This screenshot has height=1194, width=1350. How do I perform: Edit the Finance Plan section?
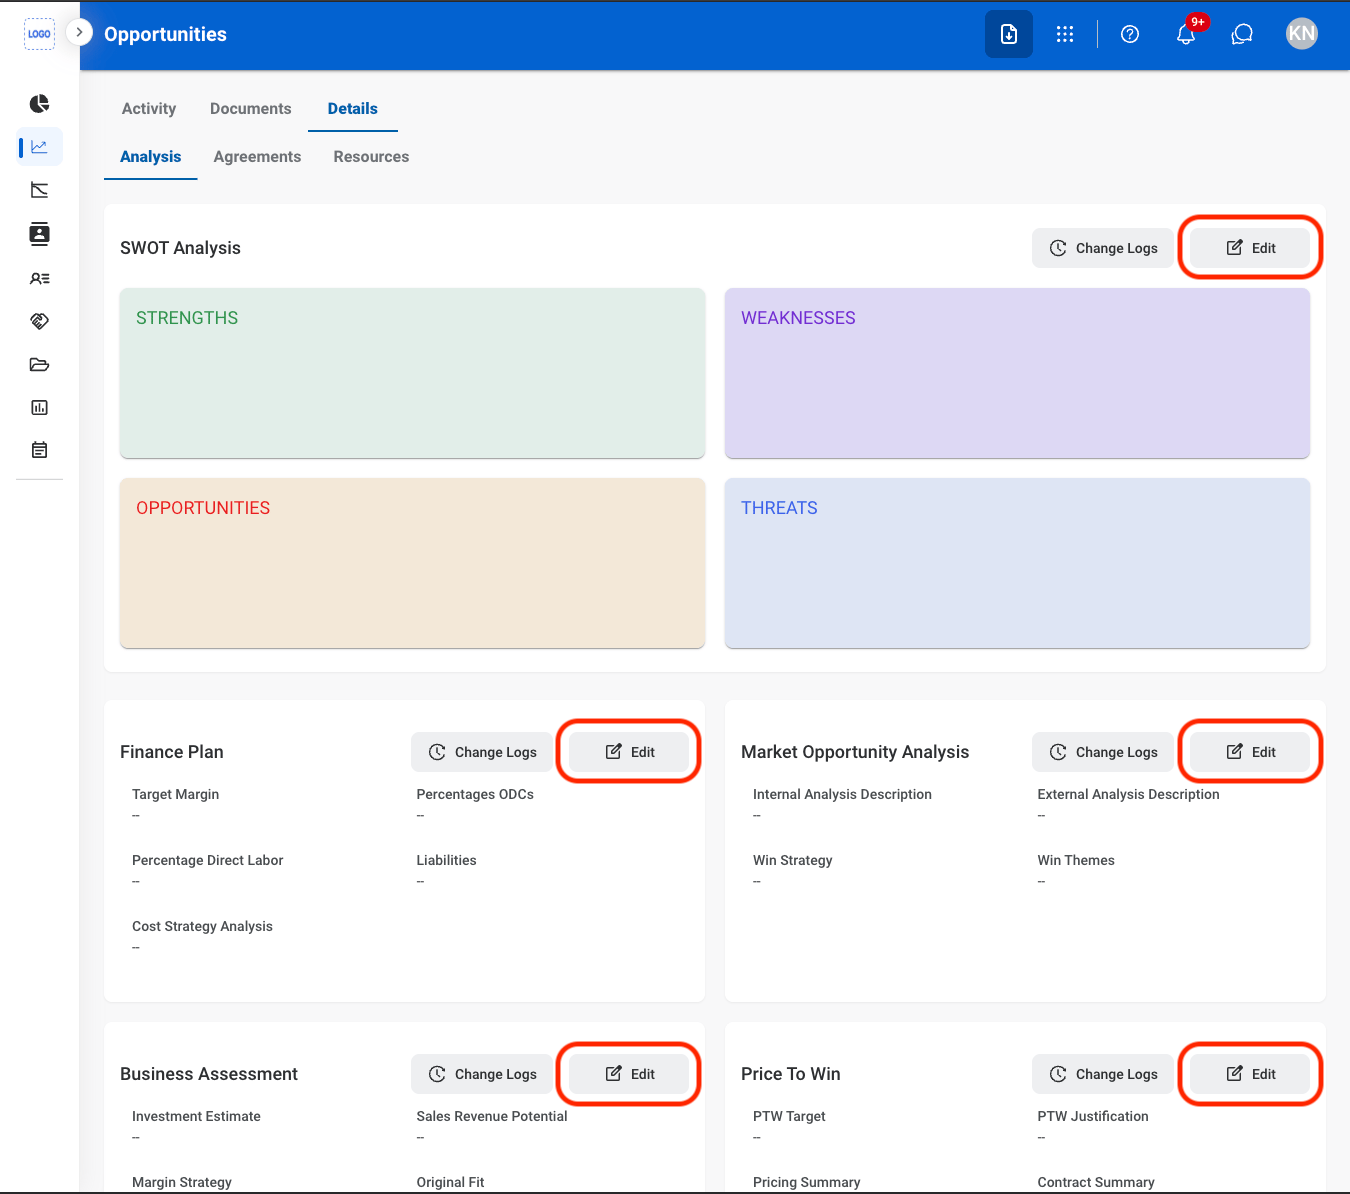pos(629,752)
